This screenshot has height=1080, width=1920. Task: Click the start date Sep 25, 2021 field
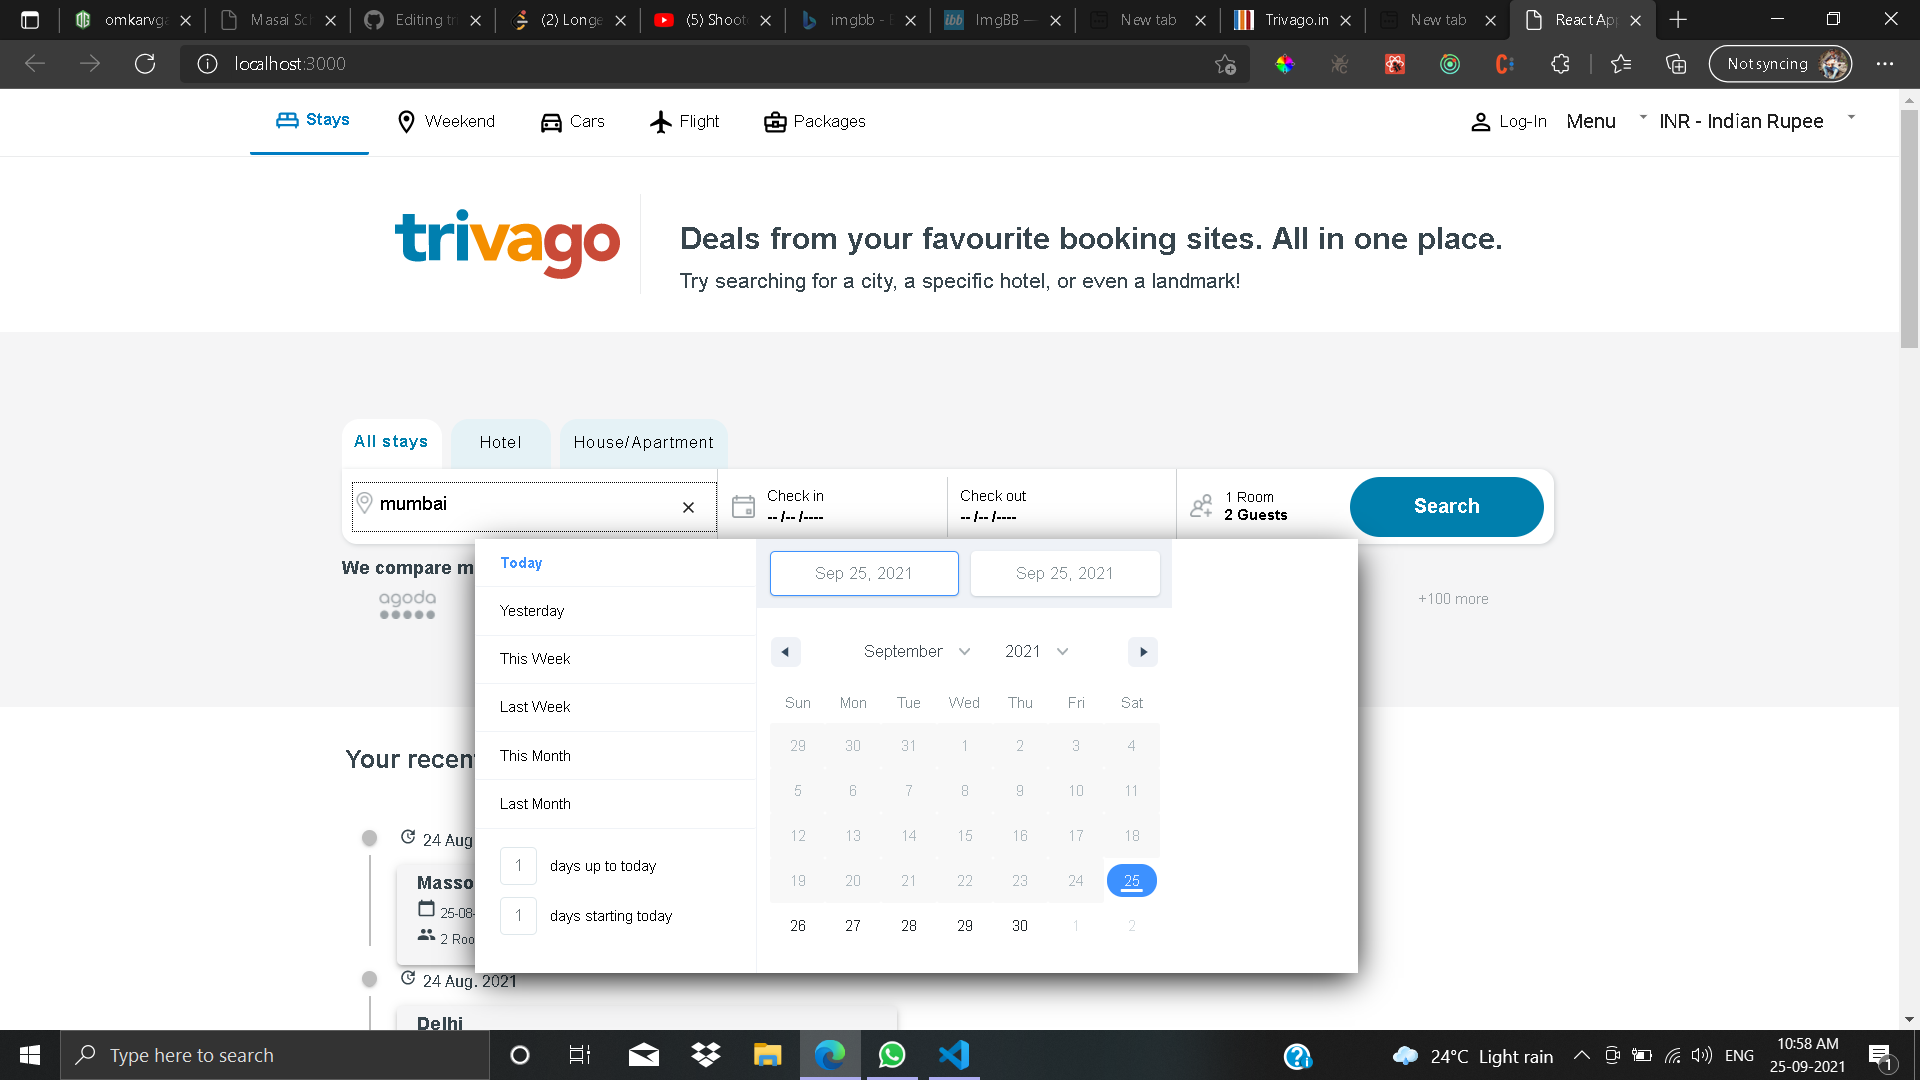click(864, 573)
